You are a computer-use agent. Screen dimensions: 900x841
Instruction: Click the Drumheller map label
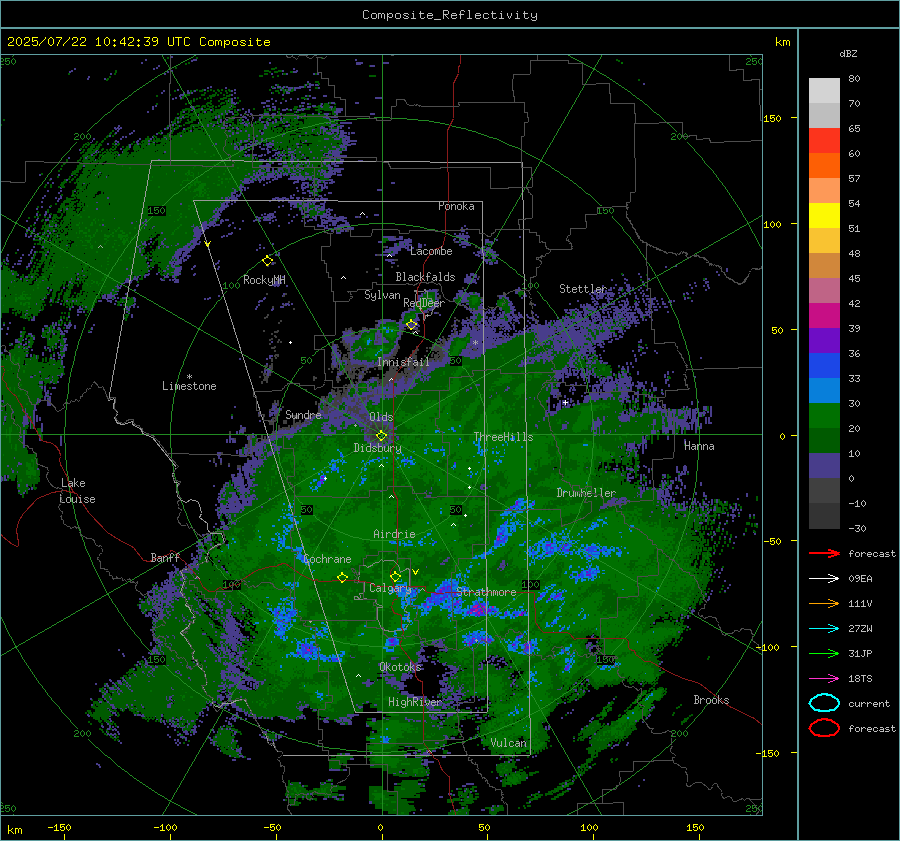pyautogui.click(x=586, y=493)
